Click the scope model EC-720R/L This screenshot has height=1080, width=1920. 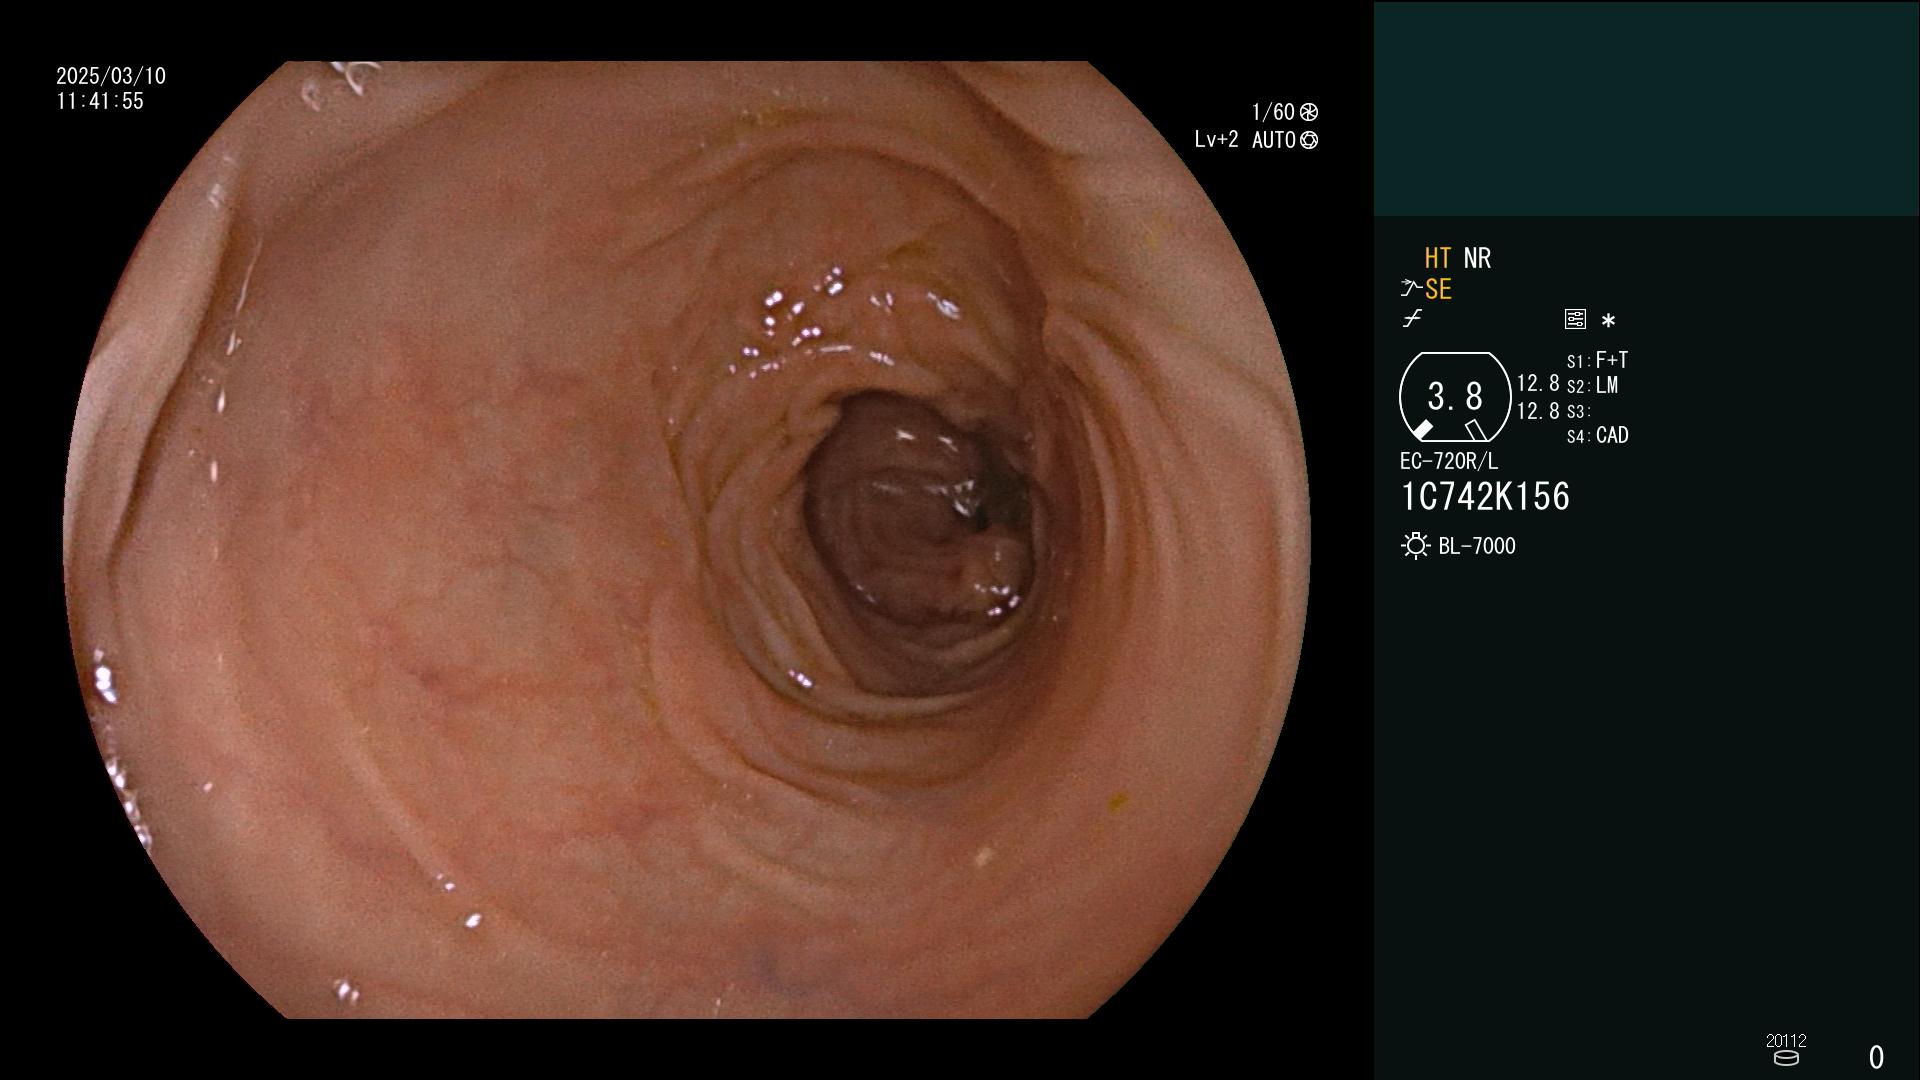(x=1449, y=461)
